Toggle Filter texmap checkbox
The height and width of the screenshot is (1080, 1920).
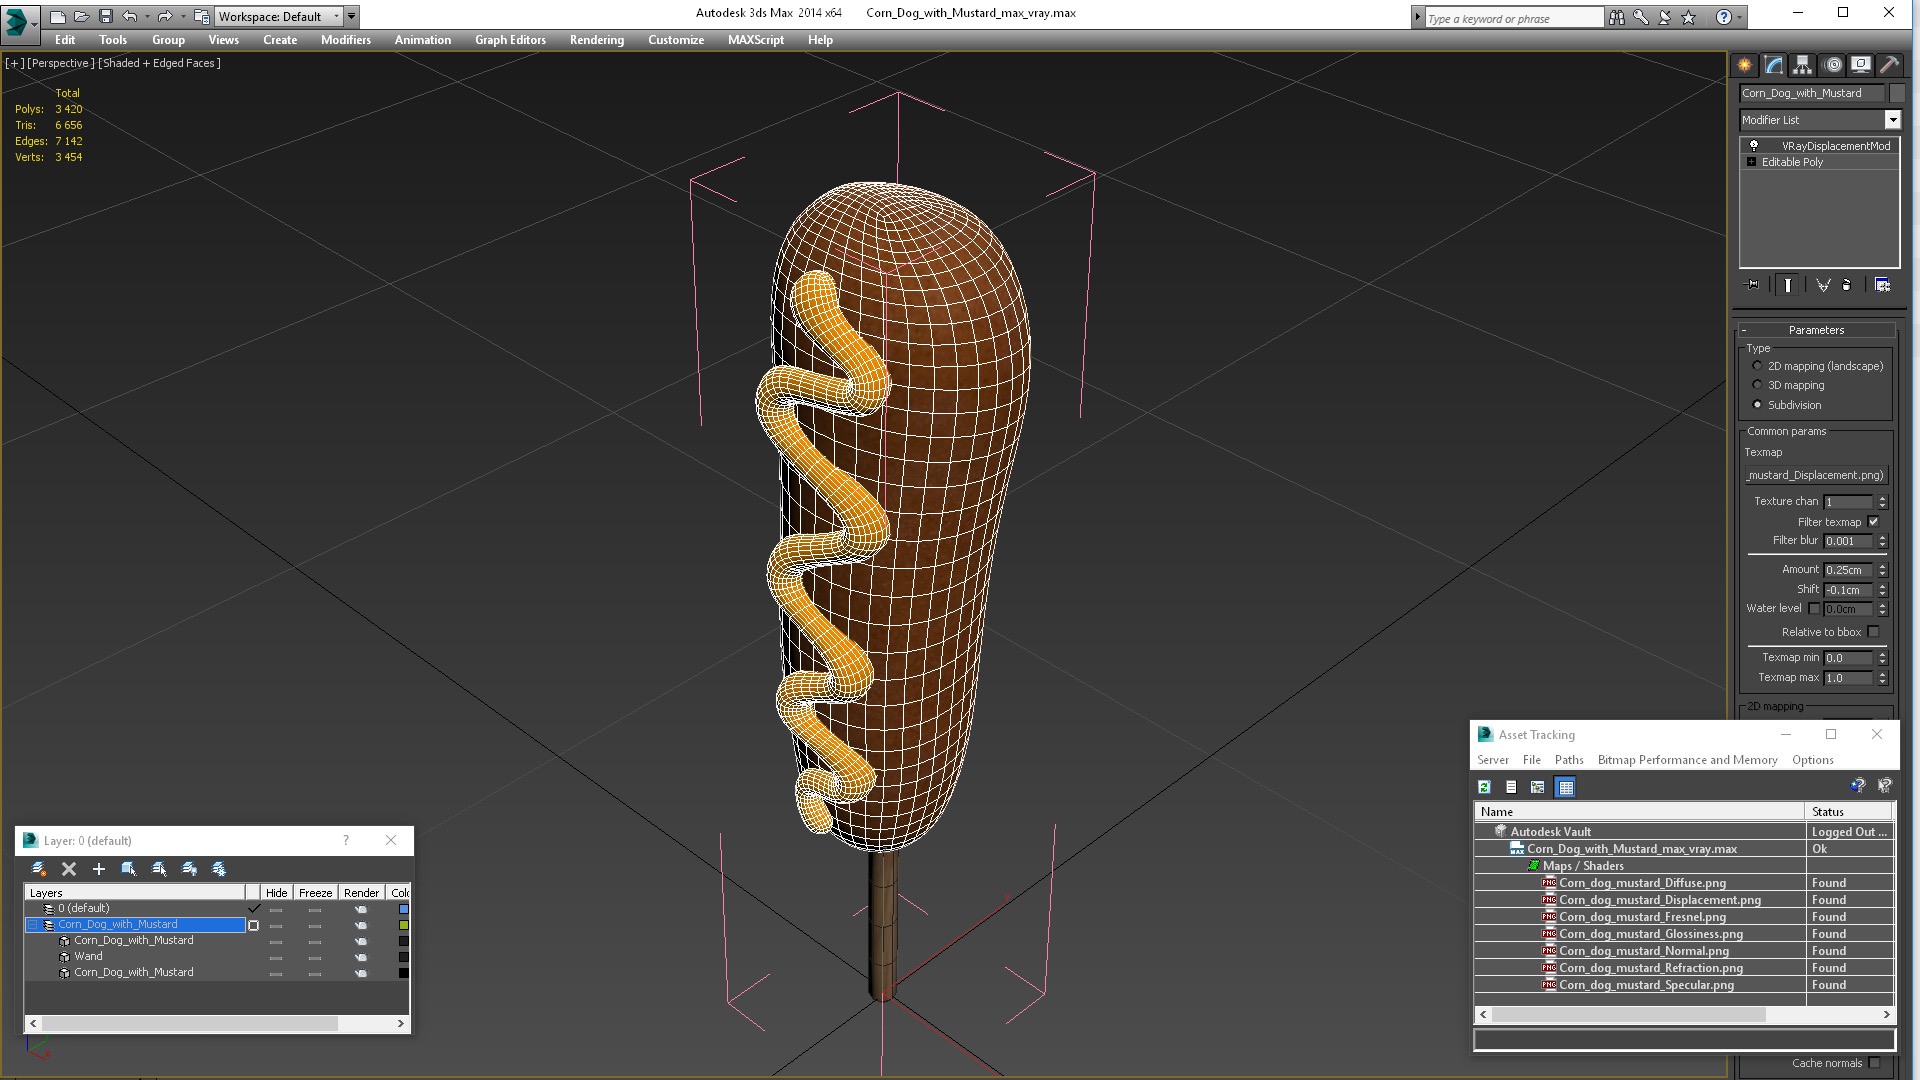pyautogui.click(x=1873, y=522)
